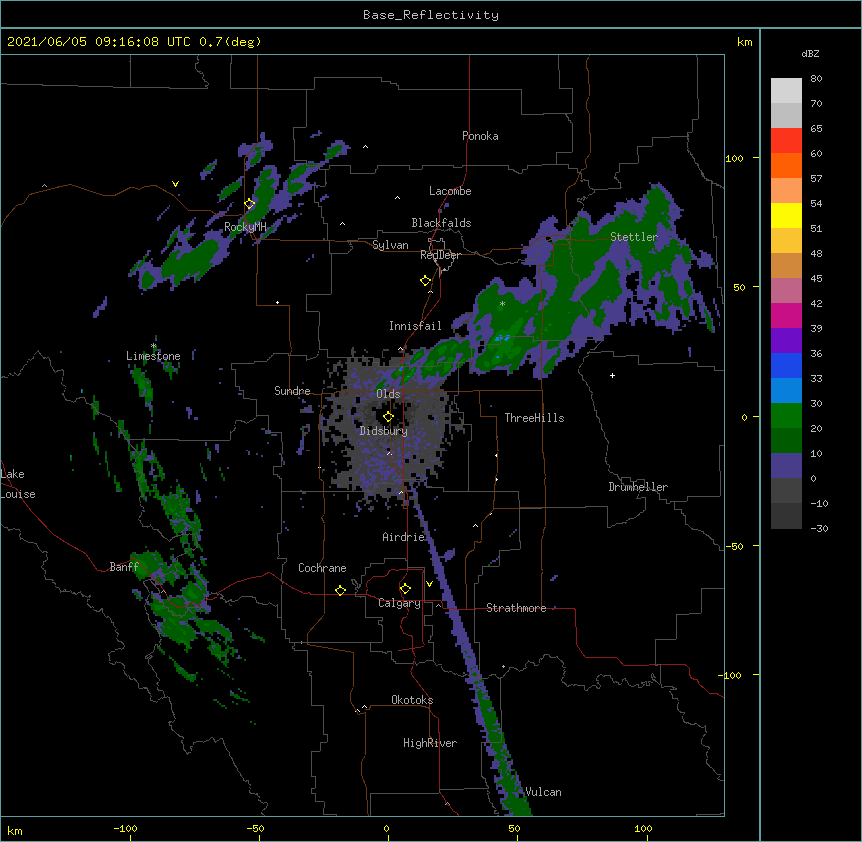862x842 pixels.
Task: Click the Lacombe city label
Action: tap(450, 191)
